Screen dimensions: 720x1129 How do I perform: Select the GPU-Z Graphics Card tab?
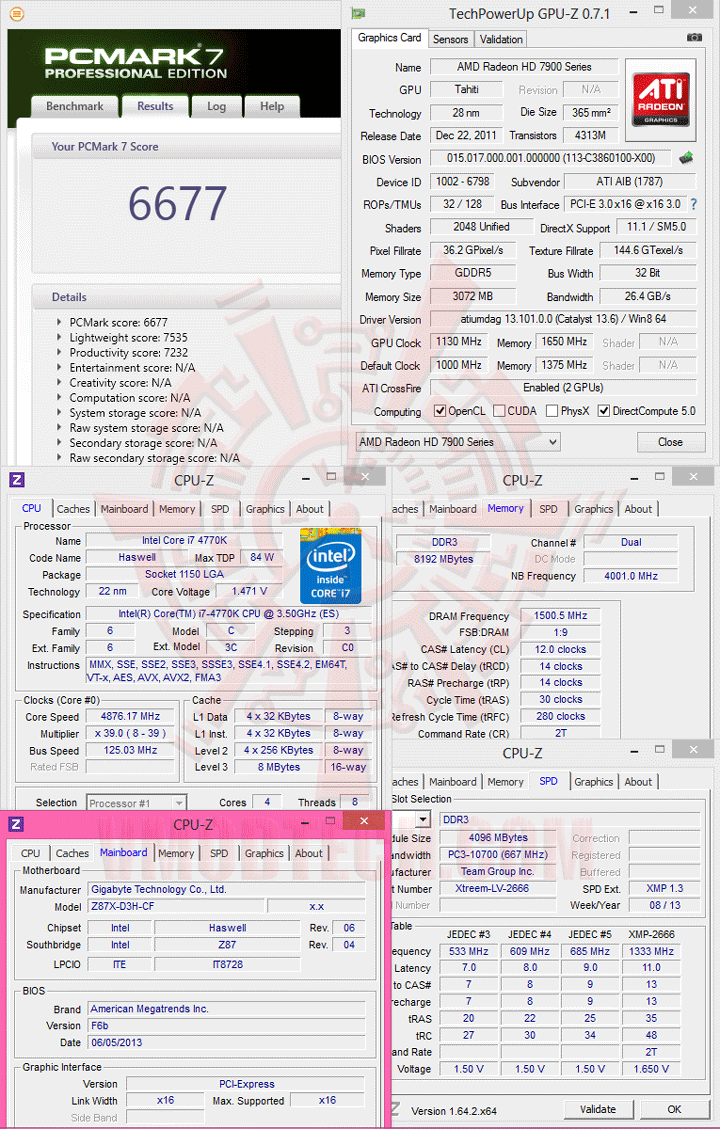coord(390,37)
